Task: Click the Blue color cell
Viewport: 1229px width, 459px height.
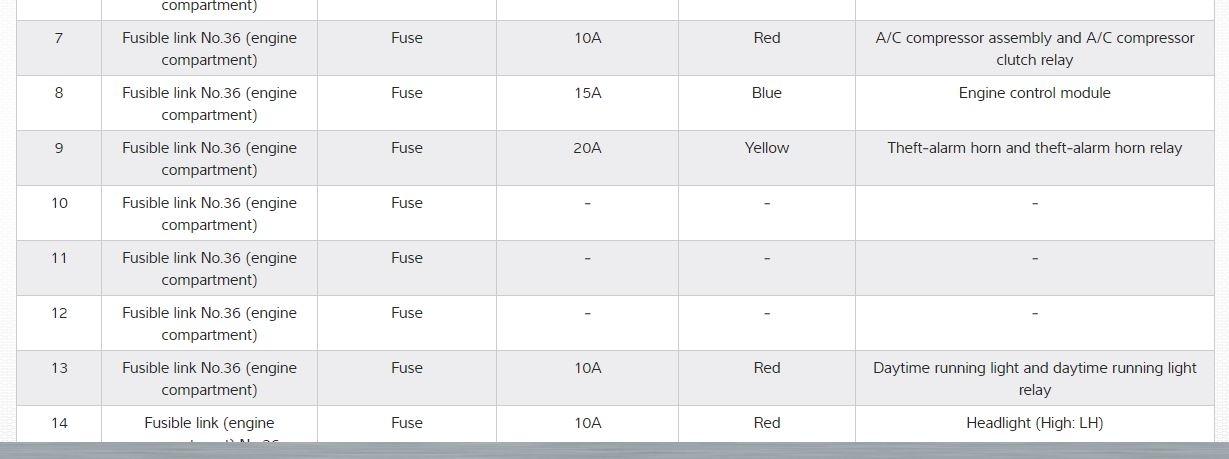Action: click(x=766, y=93)
